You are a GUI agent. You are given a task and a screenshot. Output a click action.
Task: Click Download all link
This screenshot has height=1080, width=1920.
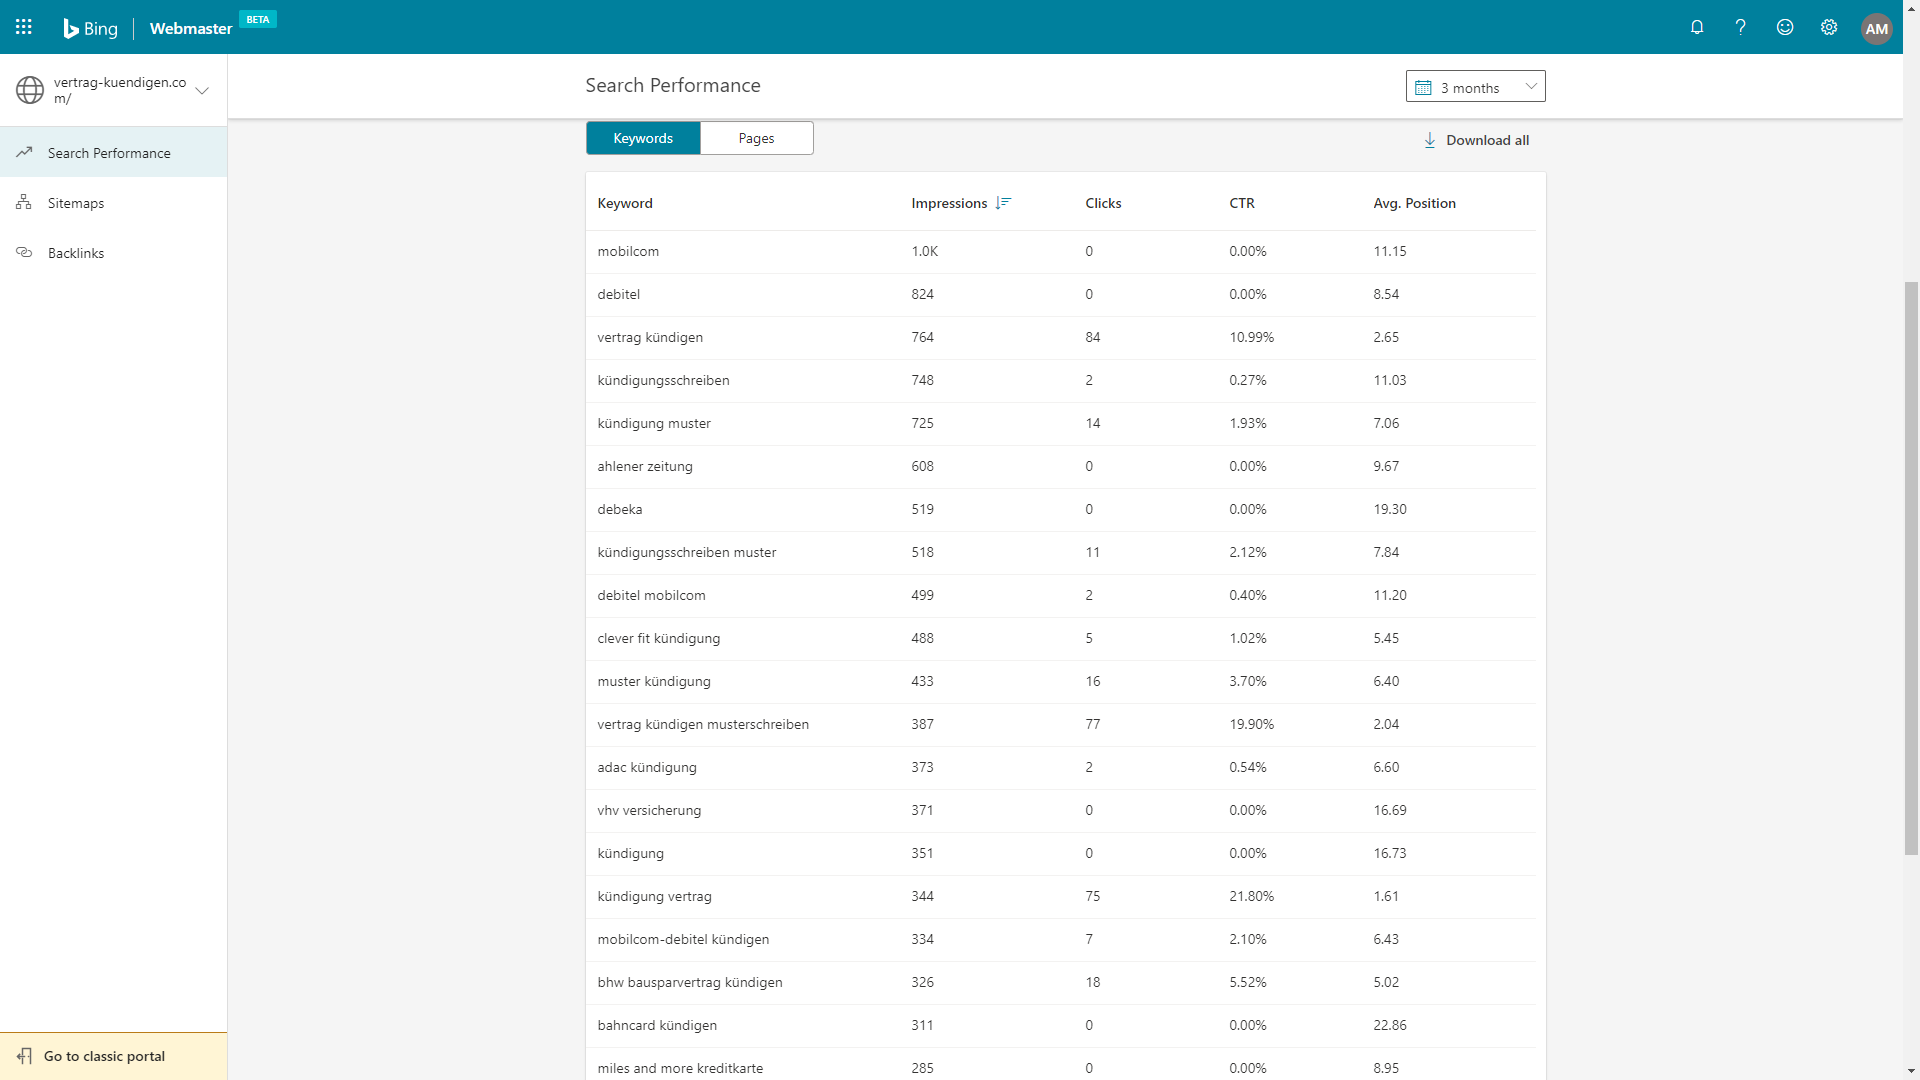click(1487, 140)
